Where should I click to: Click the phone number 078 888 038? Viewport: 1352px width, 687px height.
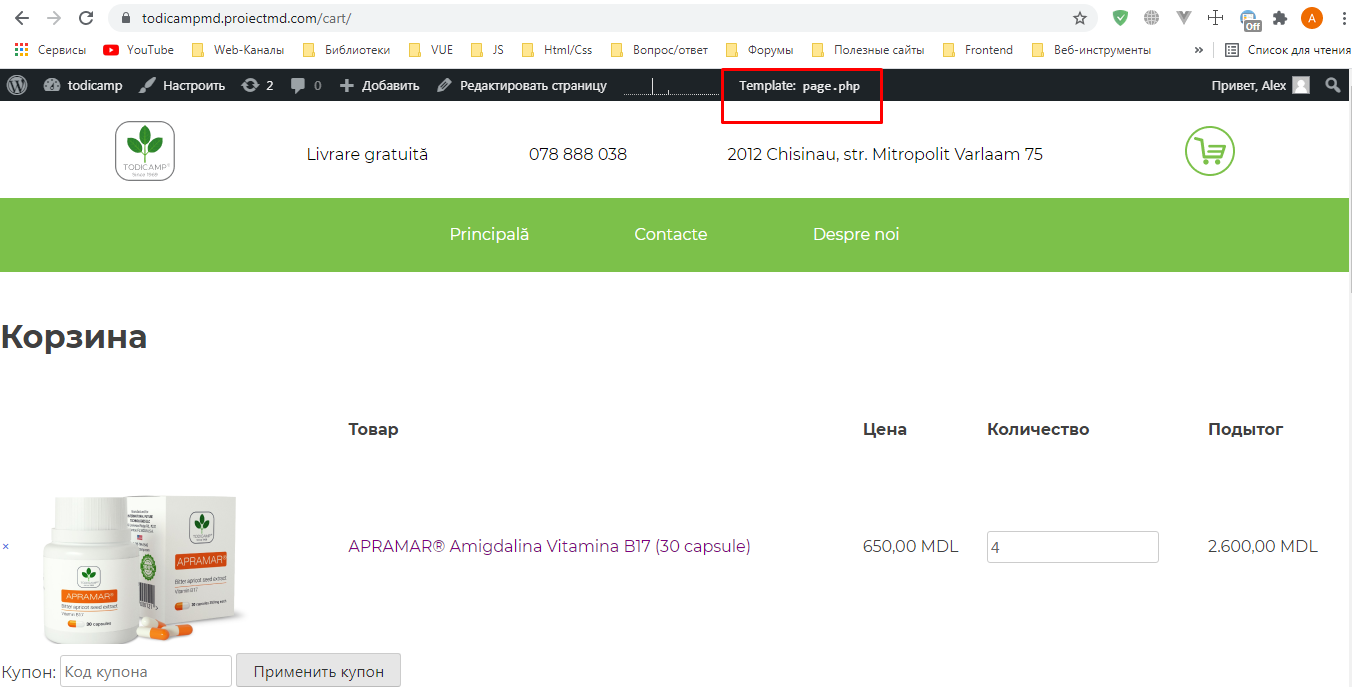tap(578, 154)
